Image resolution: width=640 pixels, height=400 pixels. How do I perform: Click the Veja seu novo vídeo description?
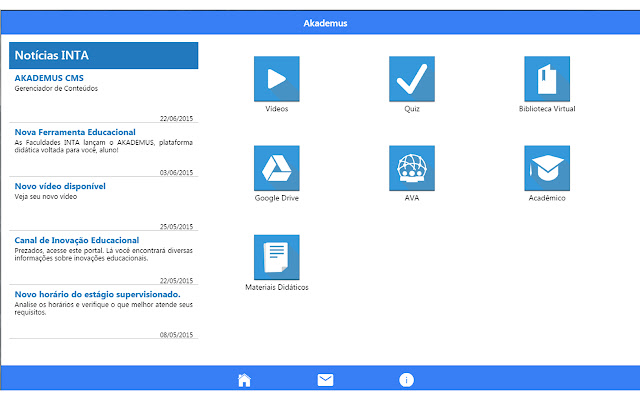point(46,197)
